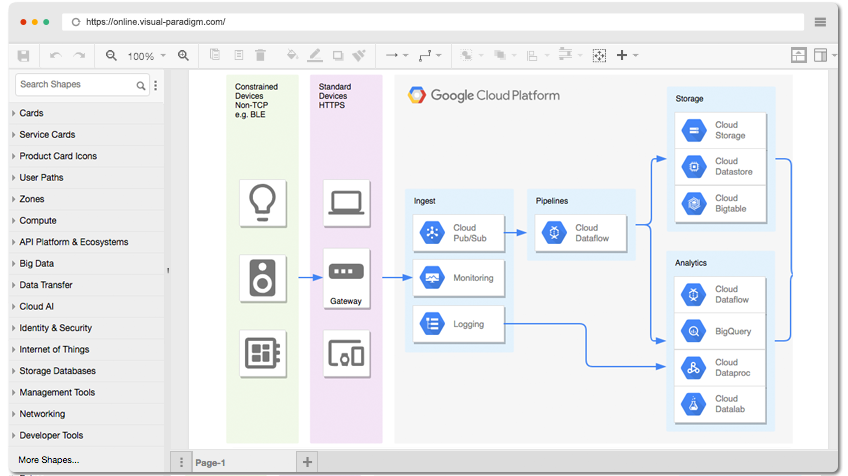The height and width of the screenshot is (476, 848).
Task: Click the zoom out magnifier
Action: click(x=111, y=55)
